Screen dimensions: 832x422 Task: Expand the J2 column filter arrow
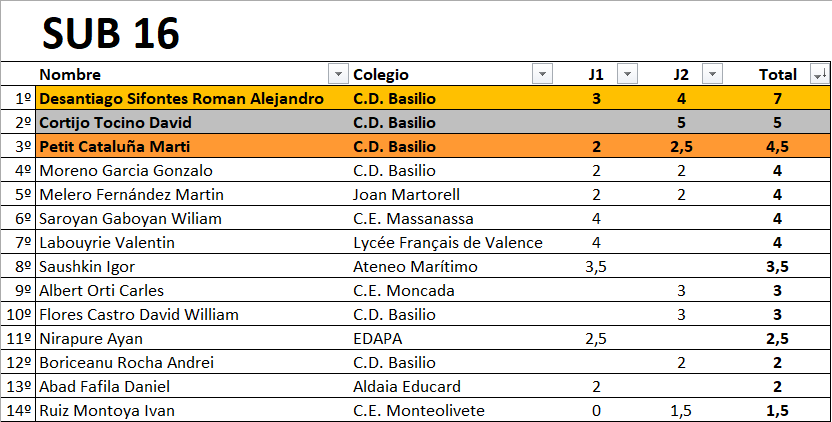click(x=712, y=74)
